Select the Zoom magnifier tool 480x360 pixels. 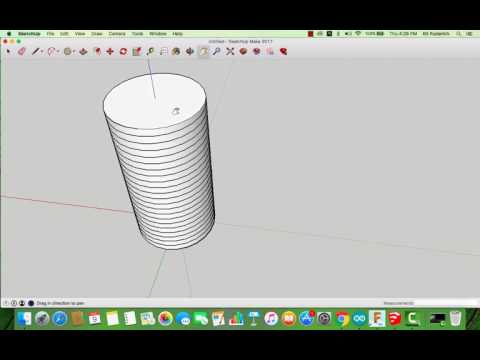click(x=217, y=51)
